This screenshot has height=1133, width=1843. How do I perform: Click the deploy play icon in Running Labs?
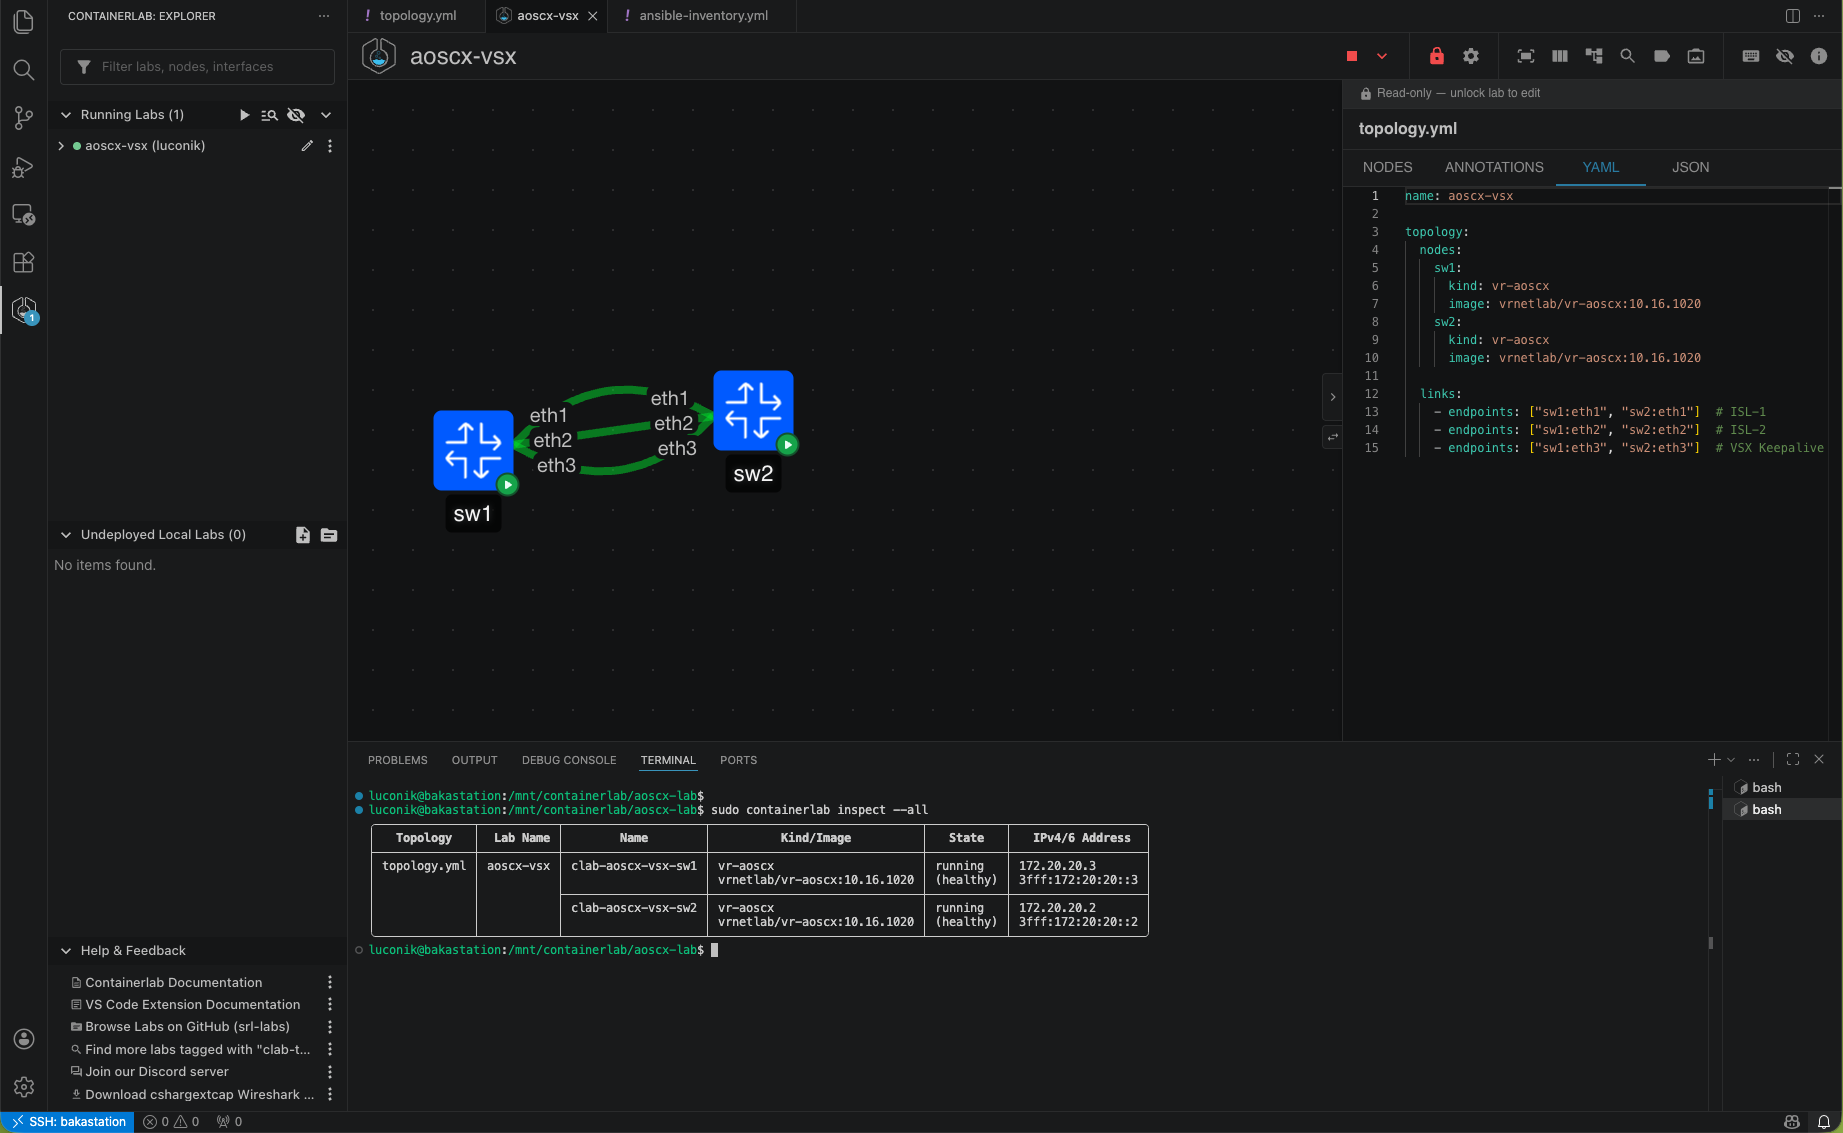pyautogui.click(x=244, y=115)
